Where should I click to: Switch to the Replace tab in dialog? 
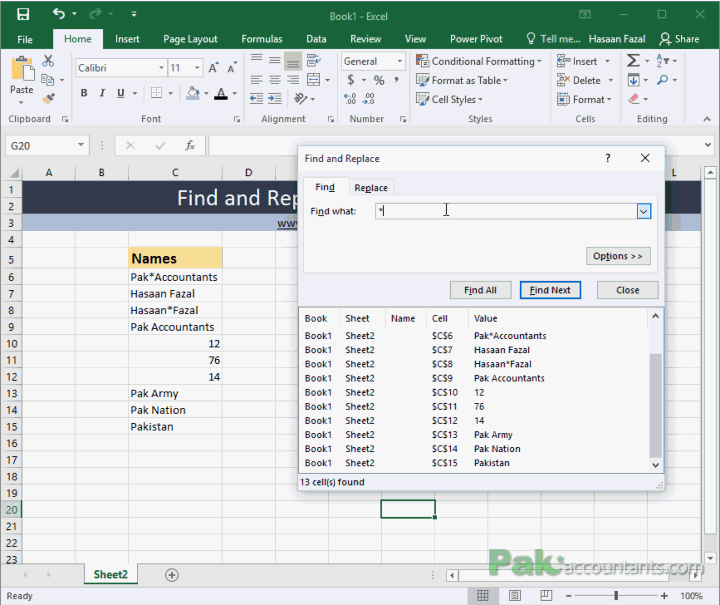(371, 188)
